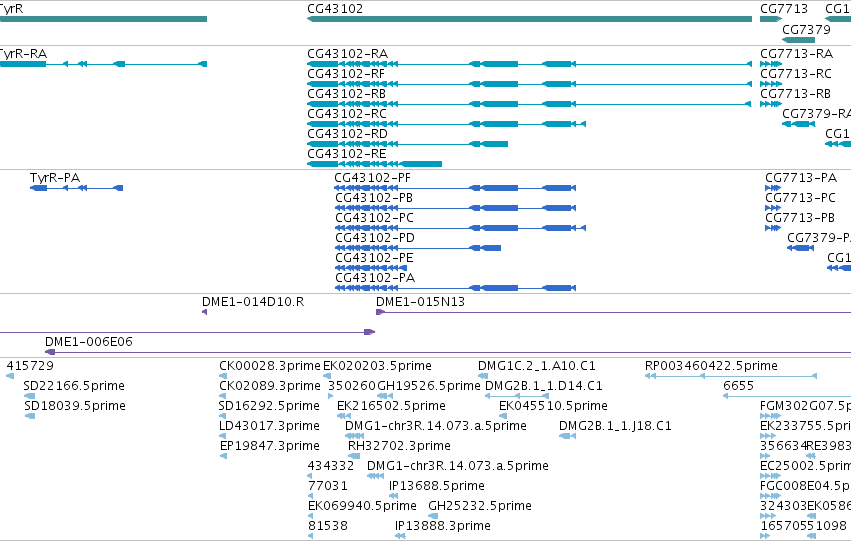The image size is (851, 541).
Task: Click protein label CG7713-PA
Action: (801, 178)
